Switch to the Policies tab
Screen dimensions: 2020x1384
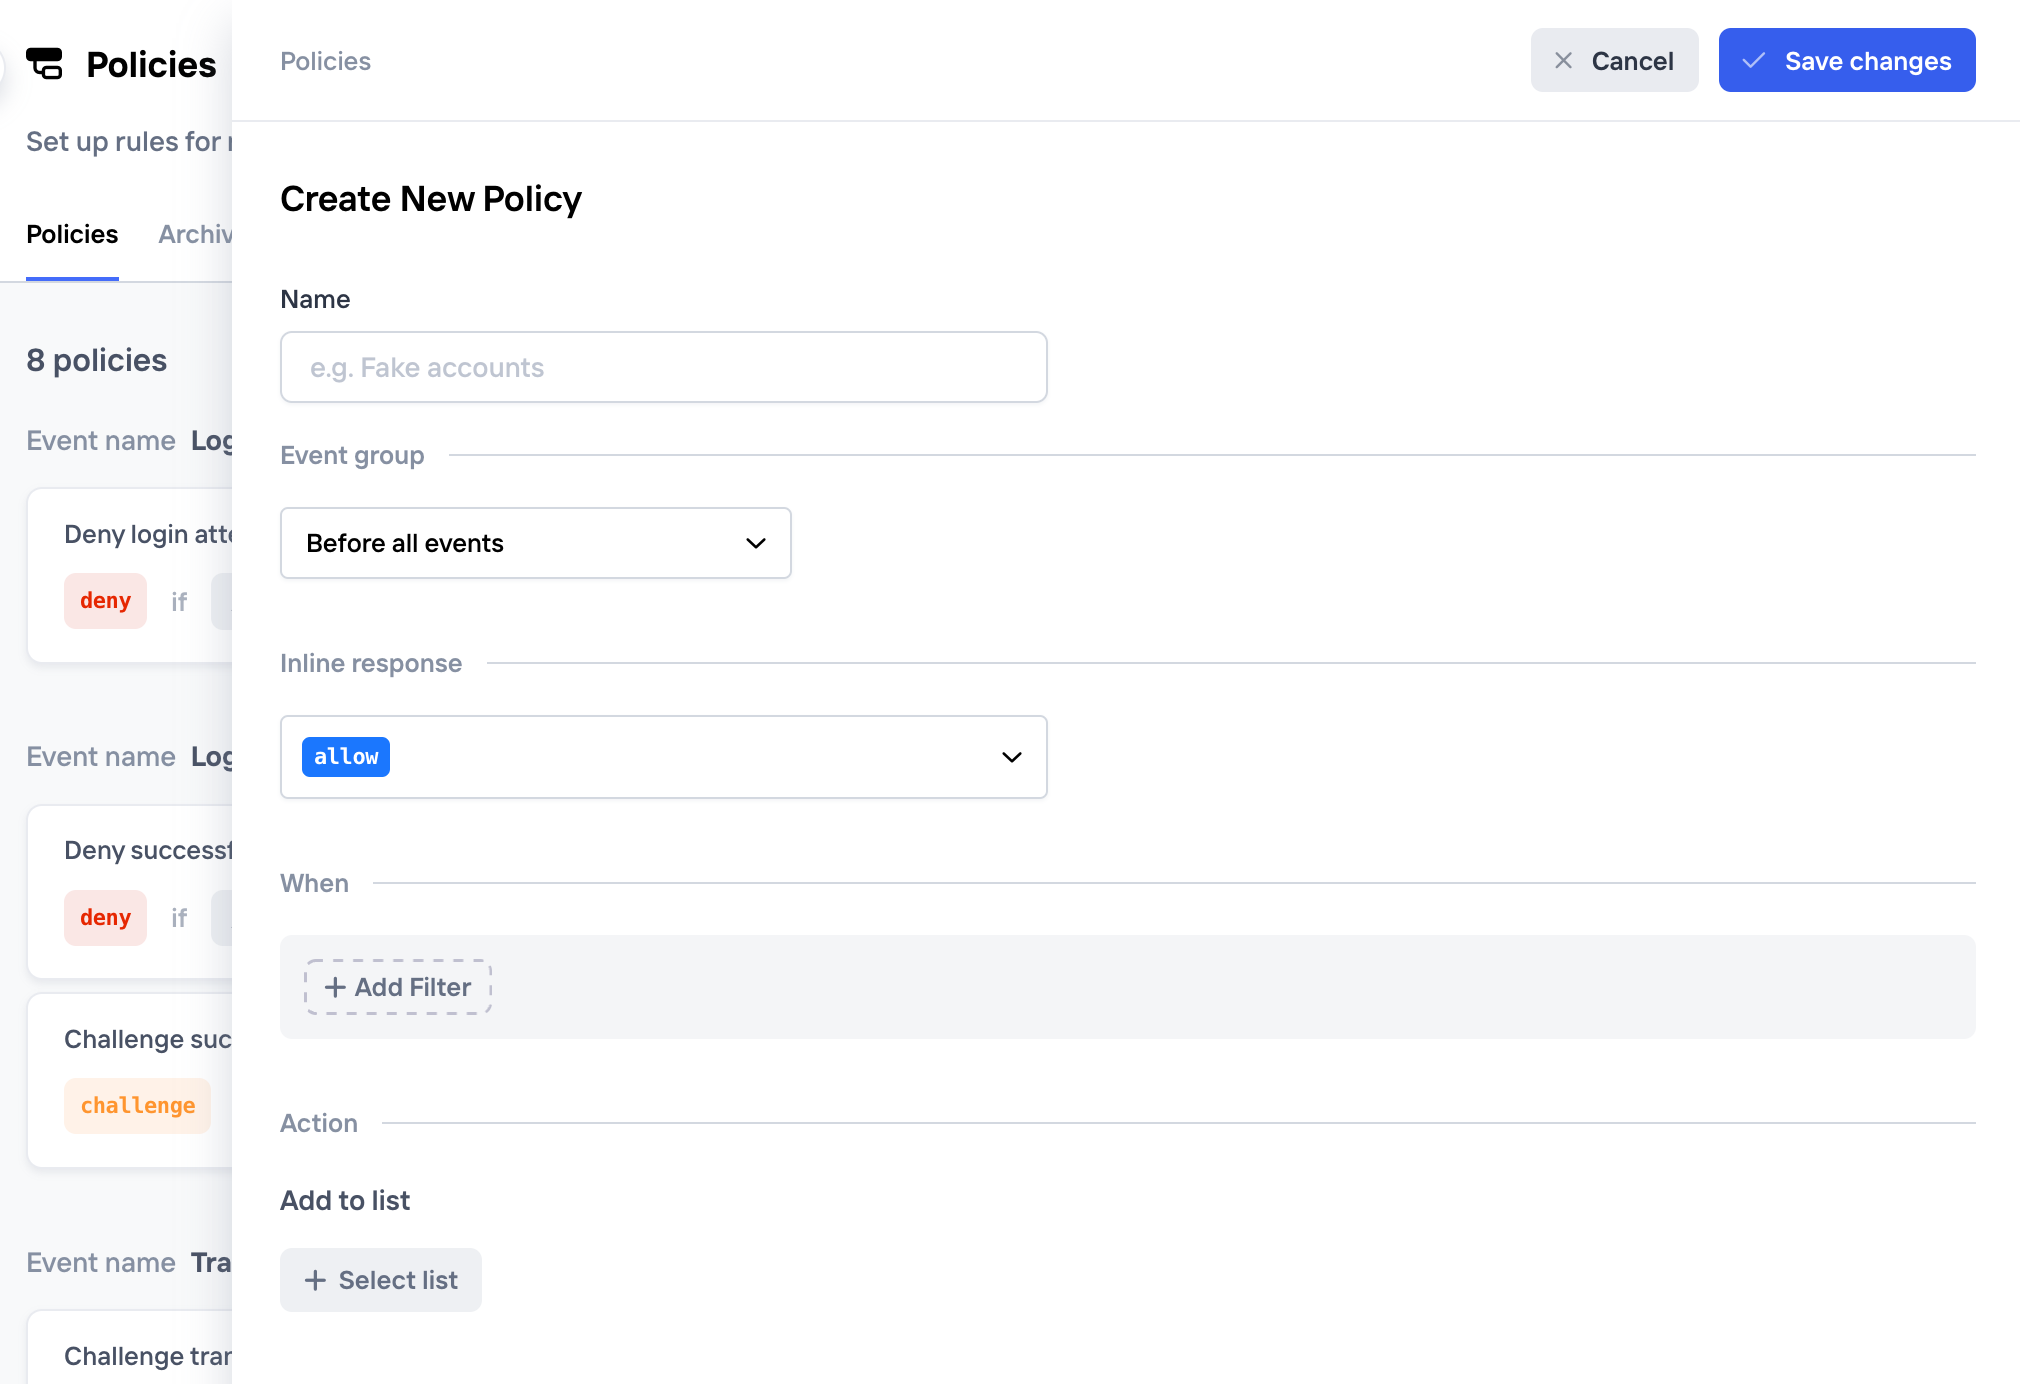coord(72,234)
